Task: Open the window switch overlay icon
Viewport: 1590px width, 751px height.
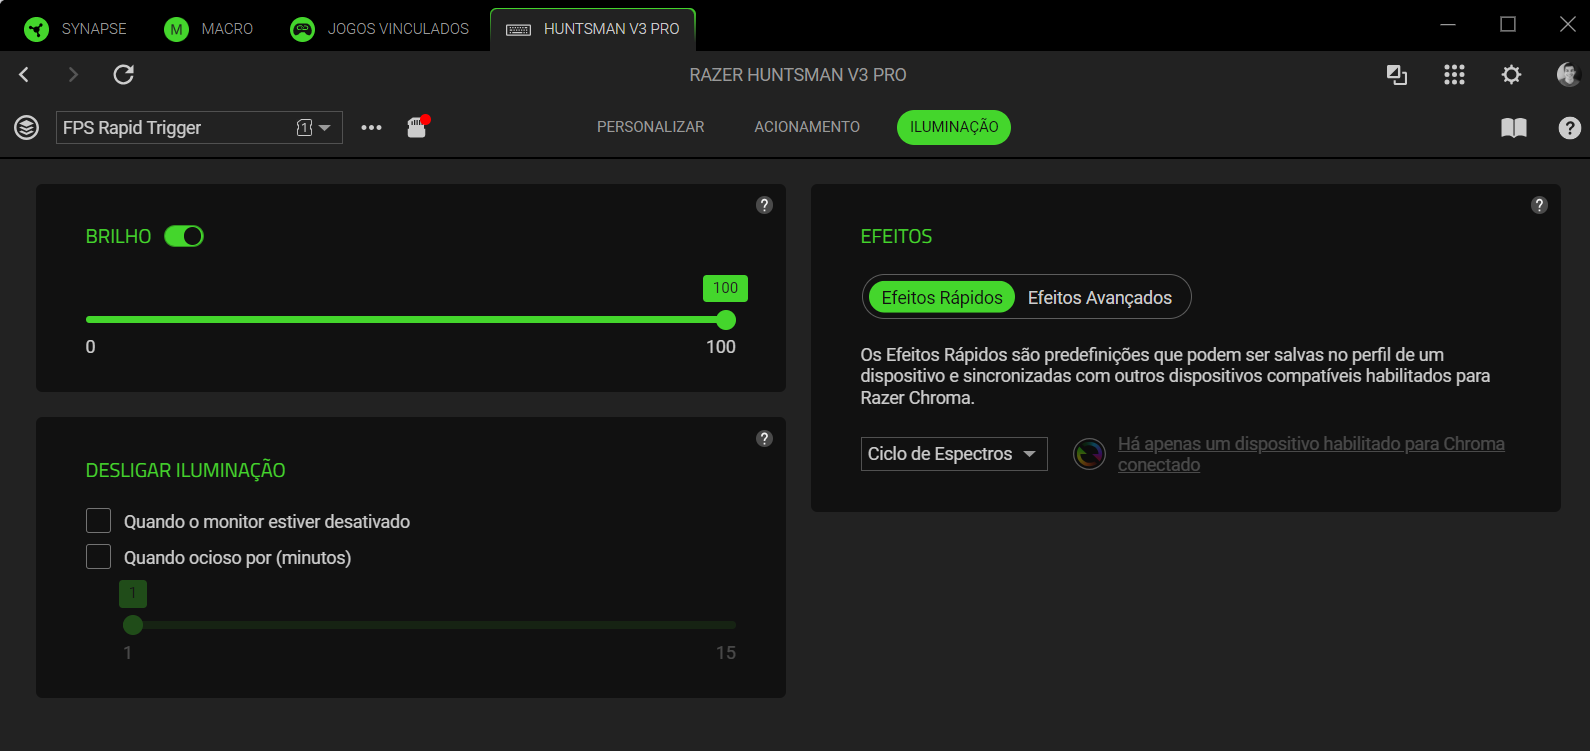Action: click(1397, 75)
